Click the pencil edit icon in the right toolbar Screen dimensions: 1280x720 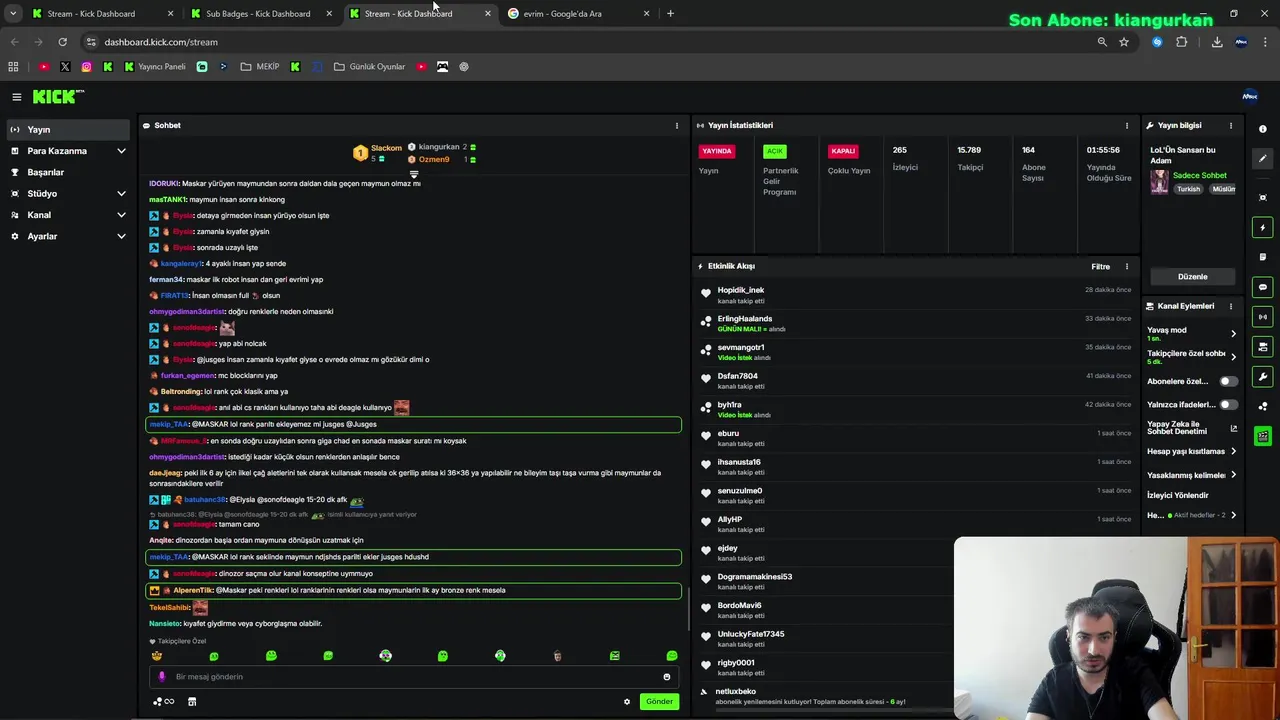click(x=1263, y=158)
